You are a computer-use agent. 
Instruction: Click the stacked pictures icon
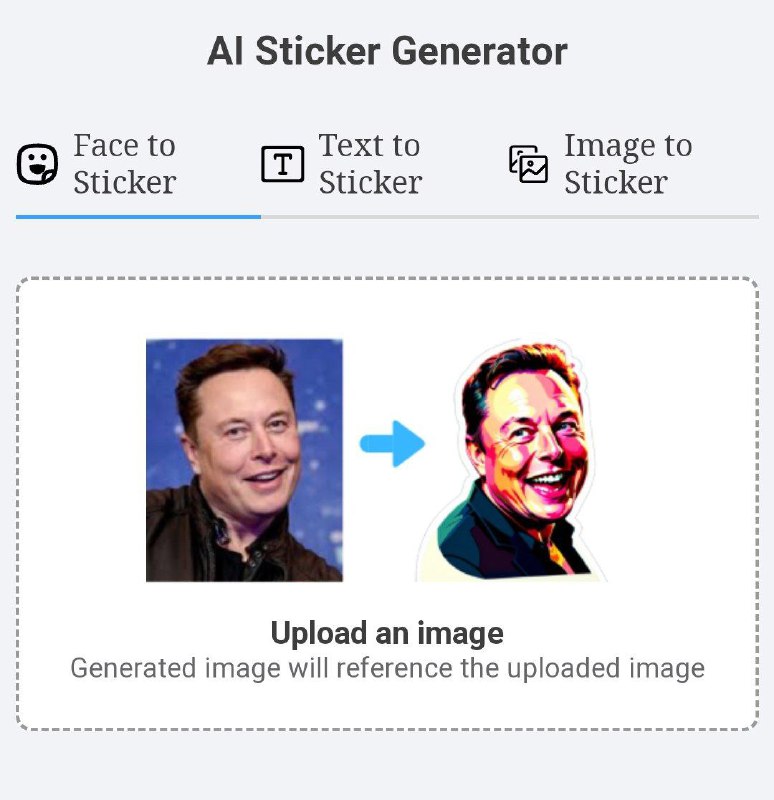click(x=529, y=164)
